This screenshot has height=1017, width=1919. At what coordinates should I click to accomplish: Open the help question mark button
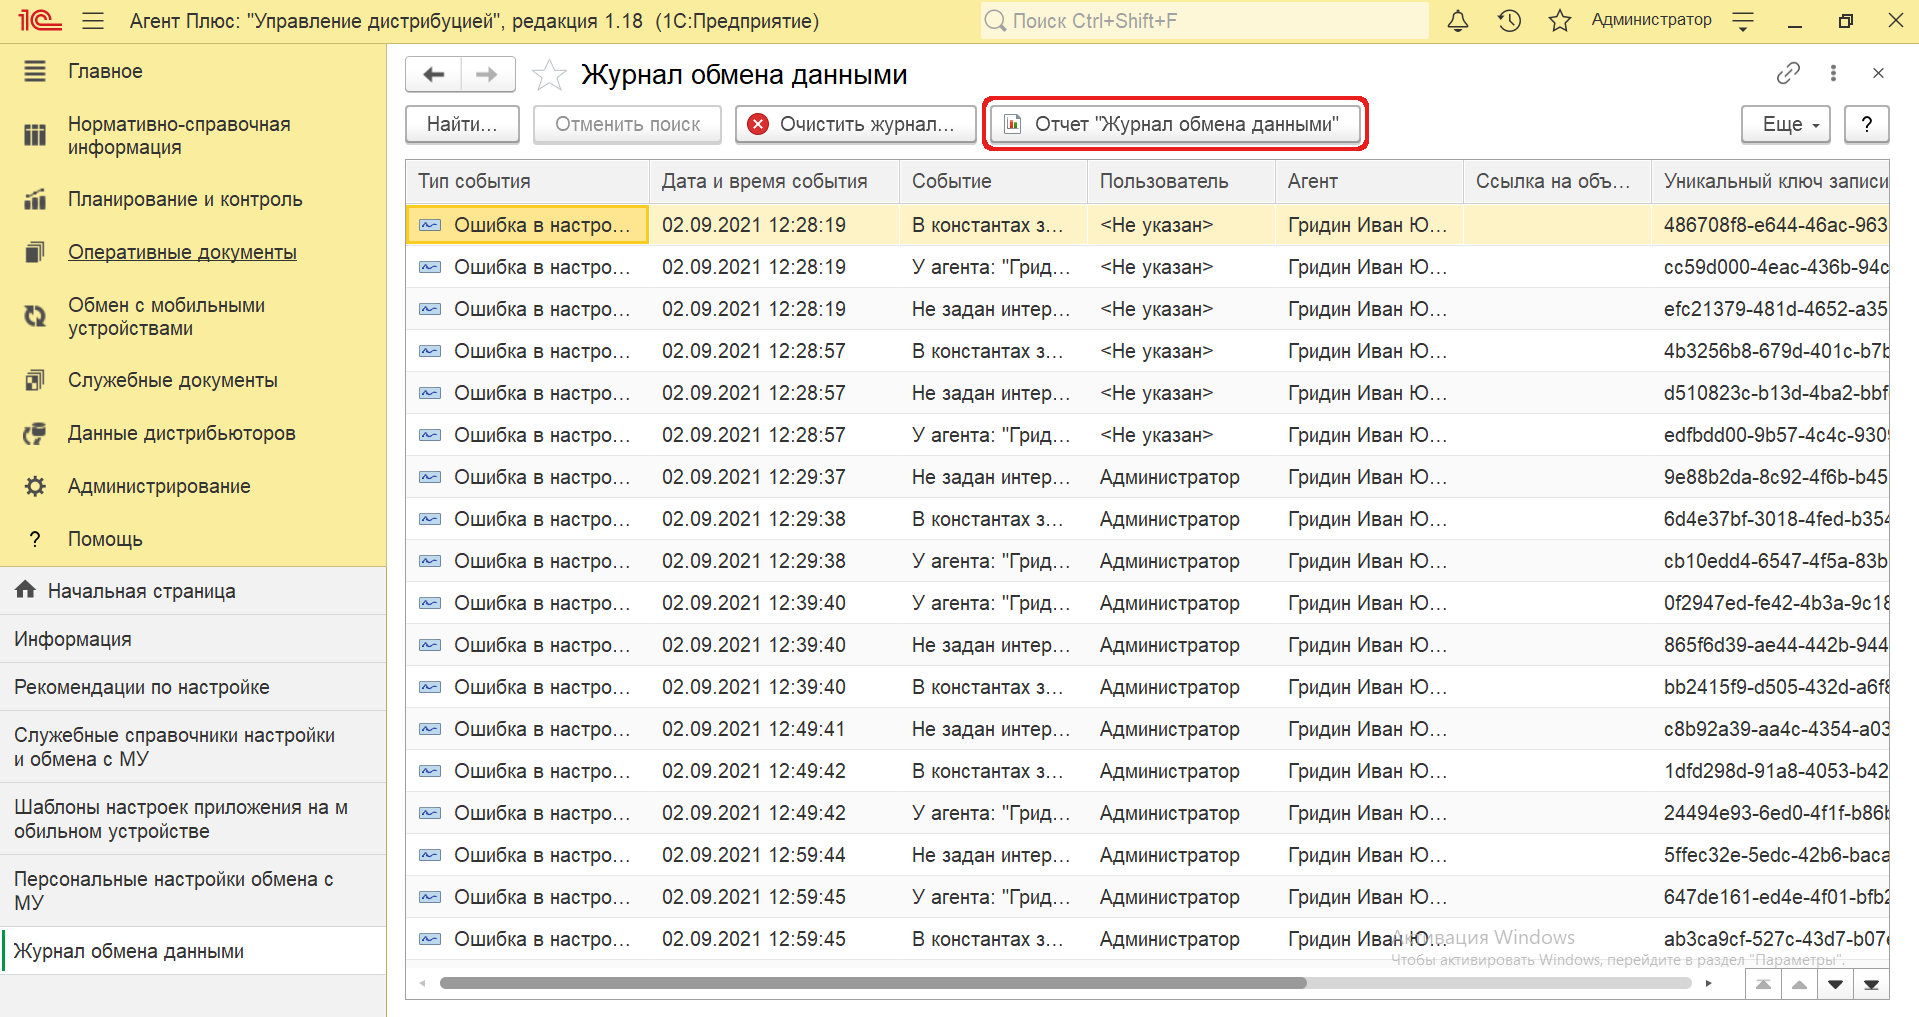tap(1866, 124)
